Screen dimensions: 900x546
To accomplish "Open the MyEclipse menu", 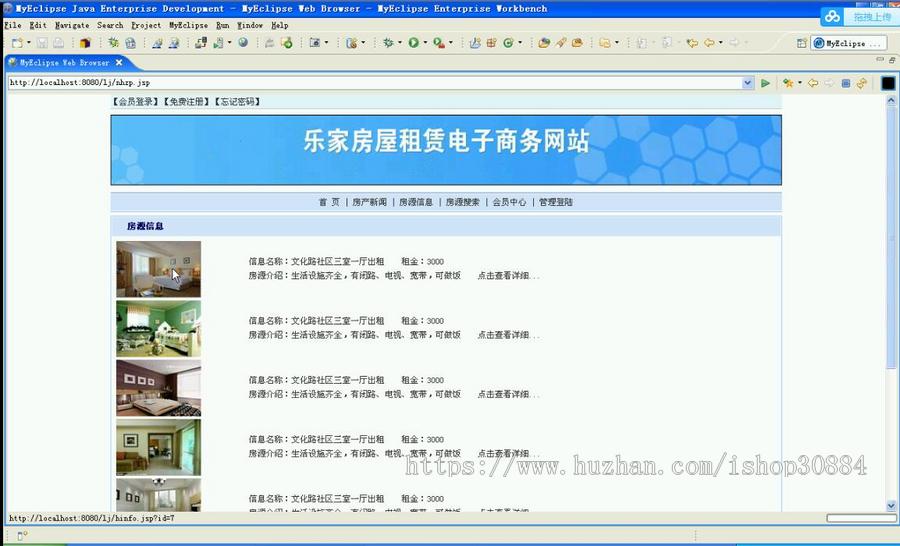I will tap(188, 25).
